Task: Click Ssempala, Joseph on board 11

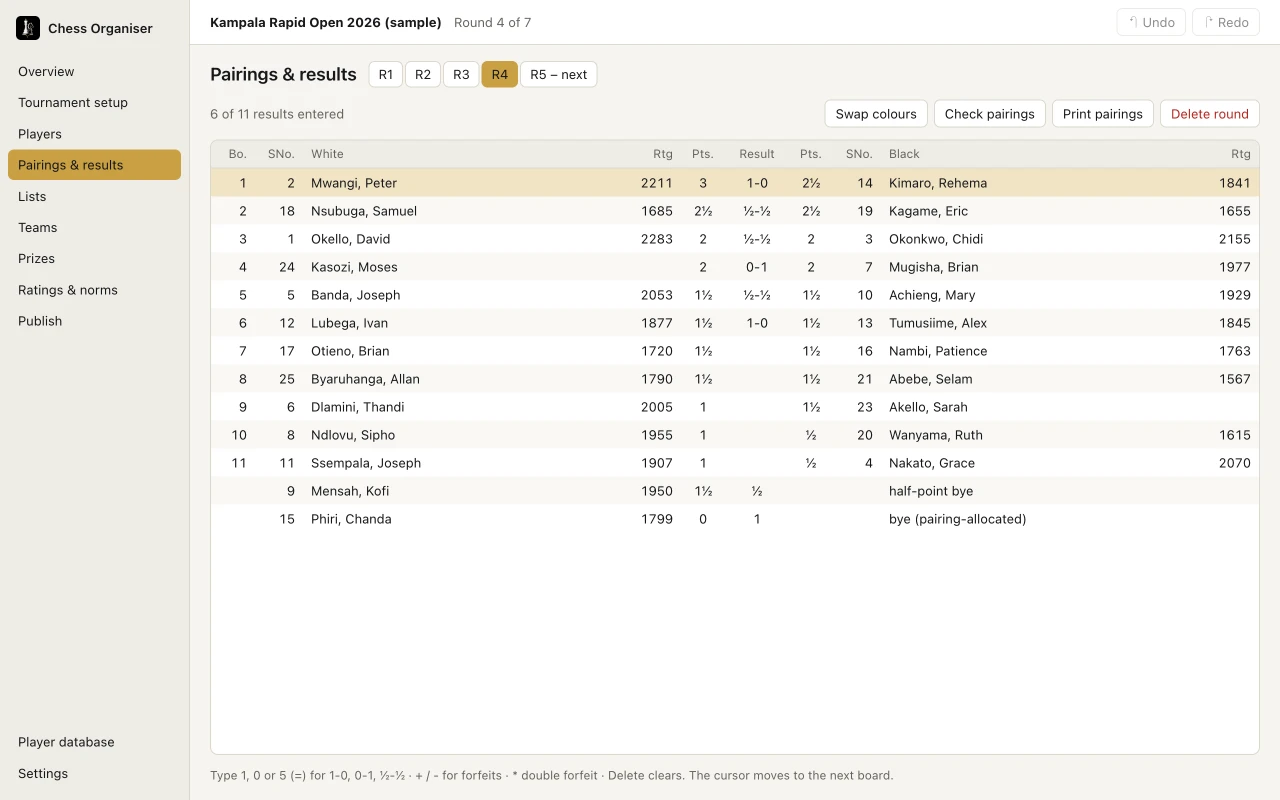Action: 366,463
